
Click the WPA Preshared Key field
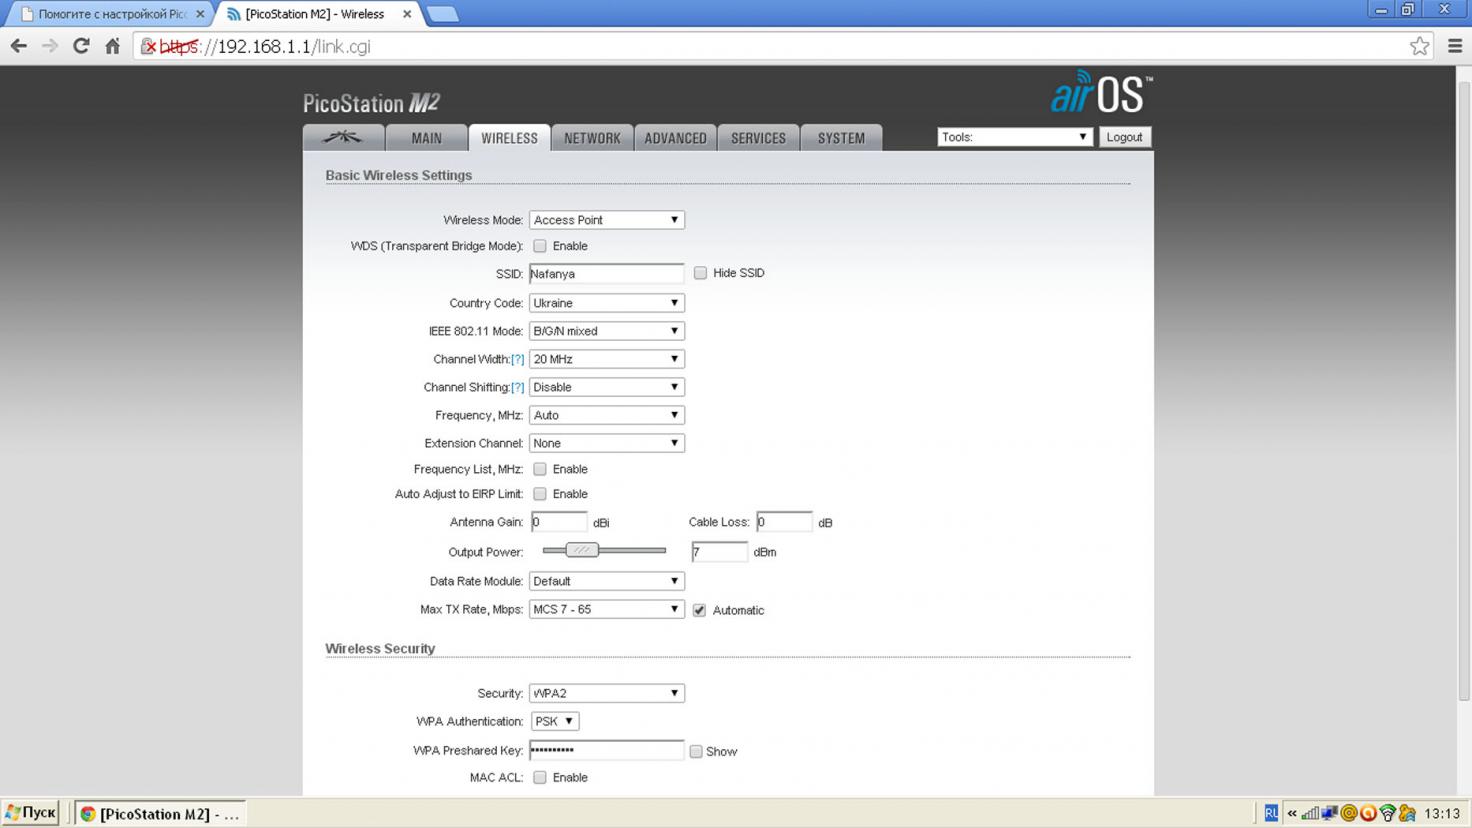coord(606,750)
